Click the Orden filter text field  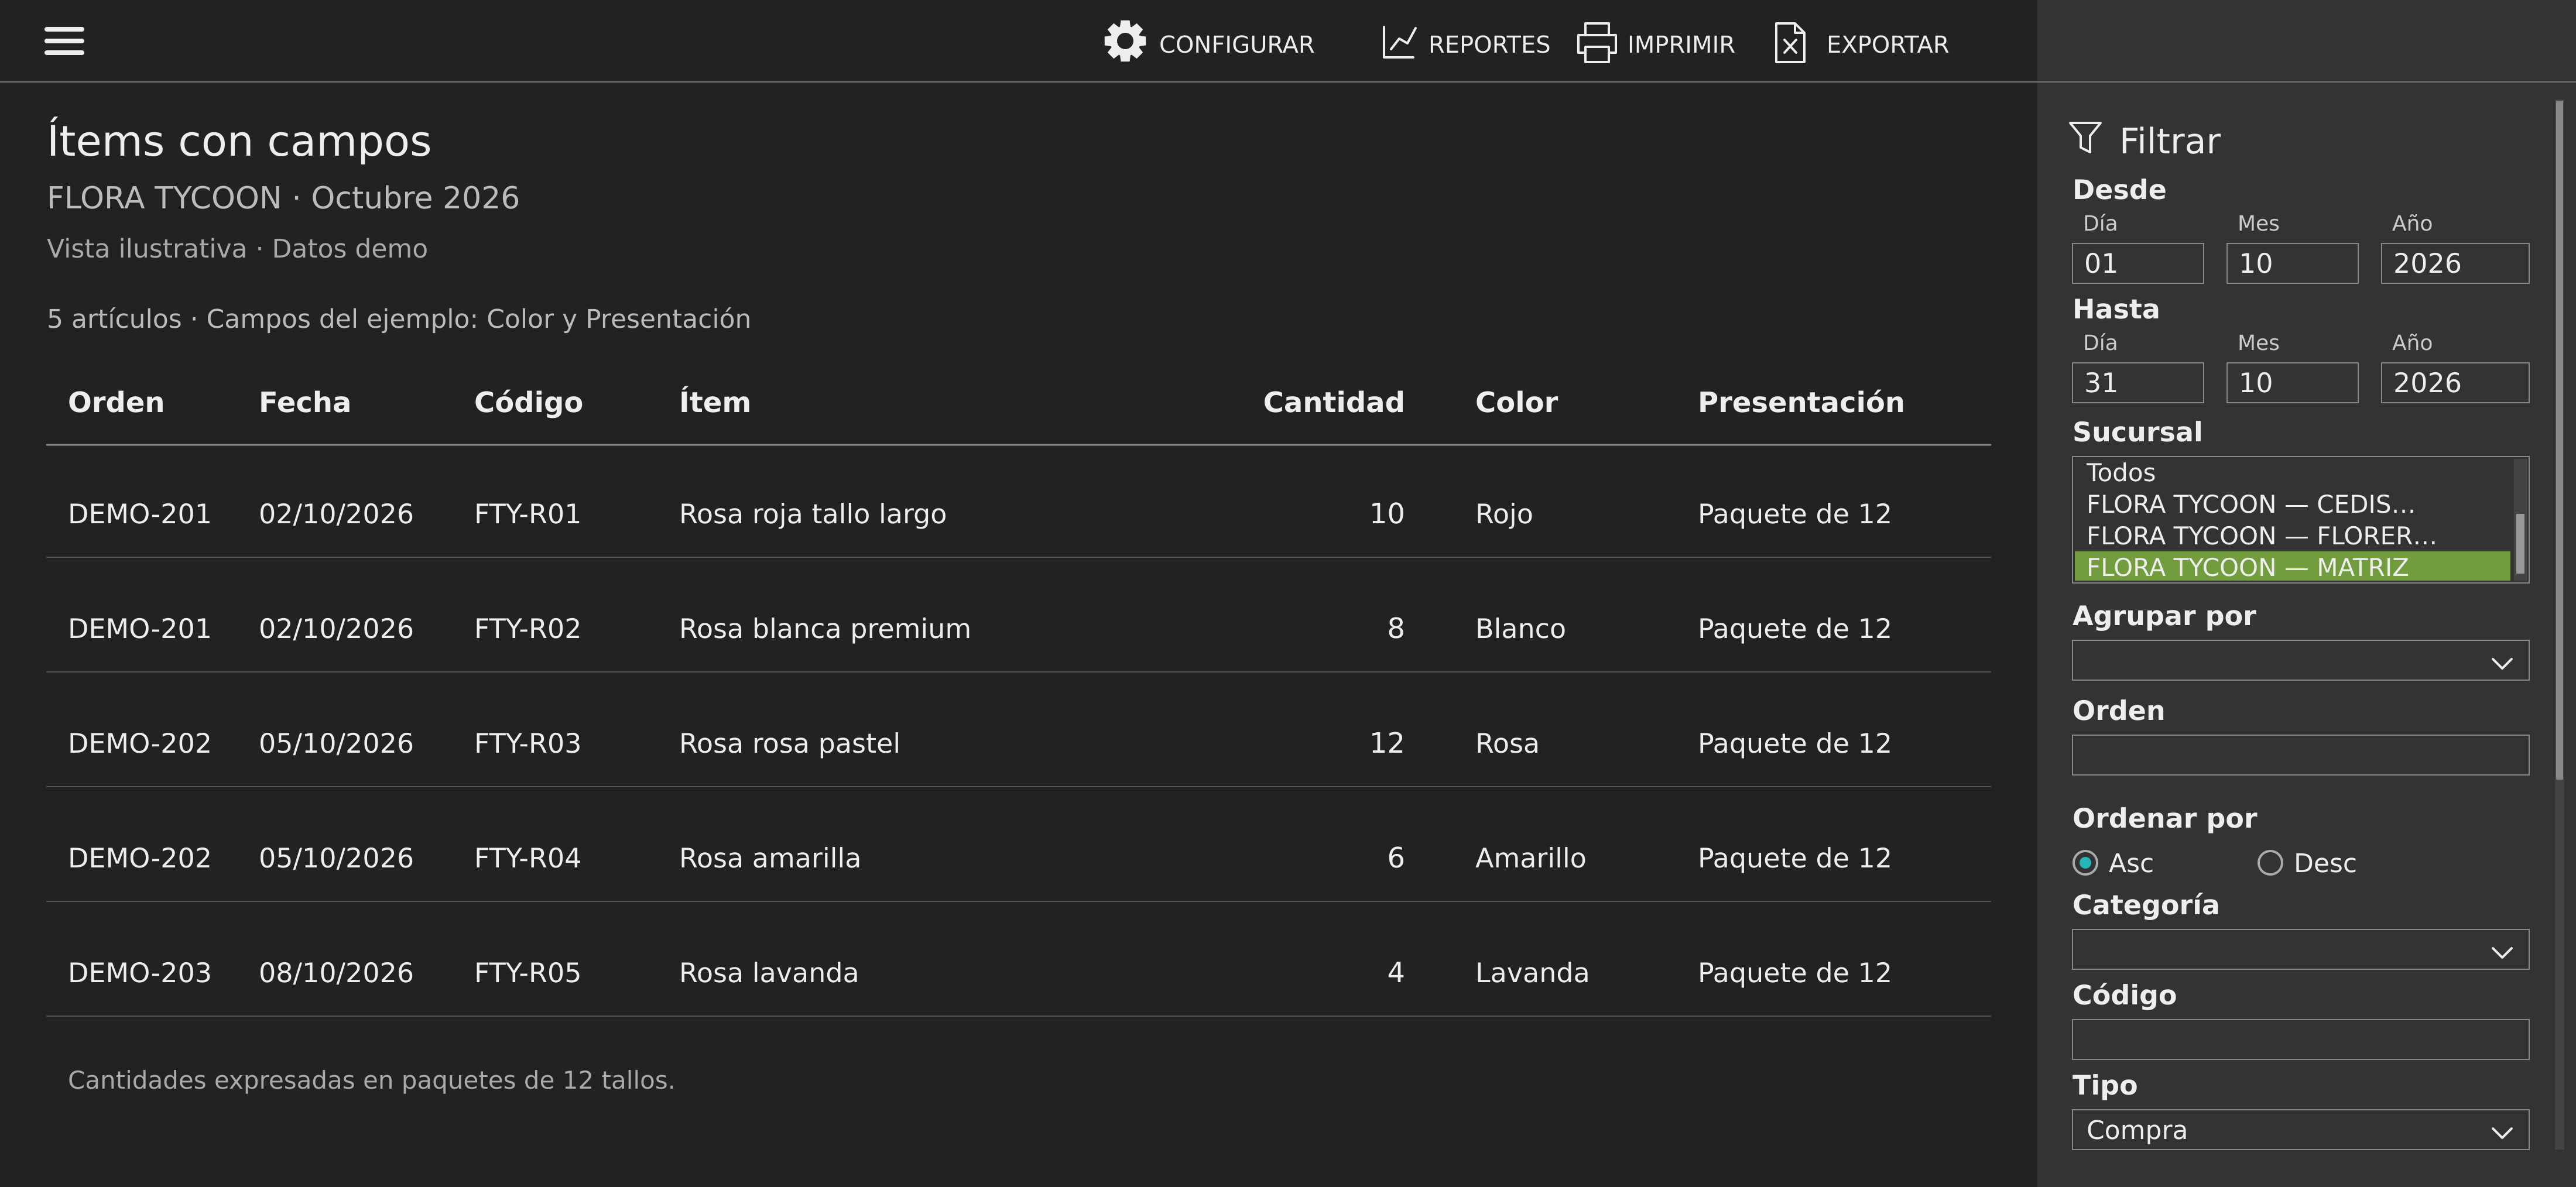(2300, 755)
